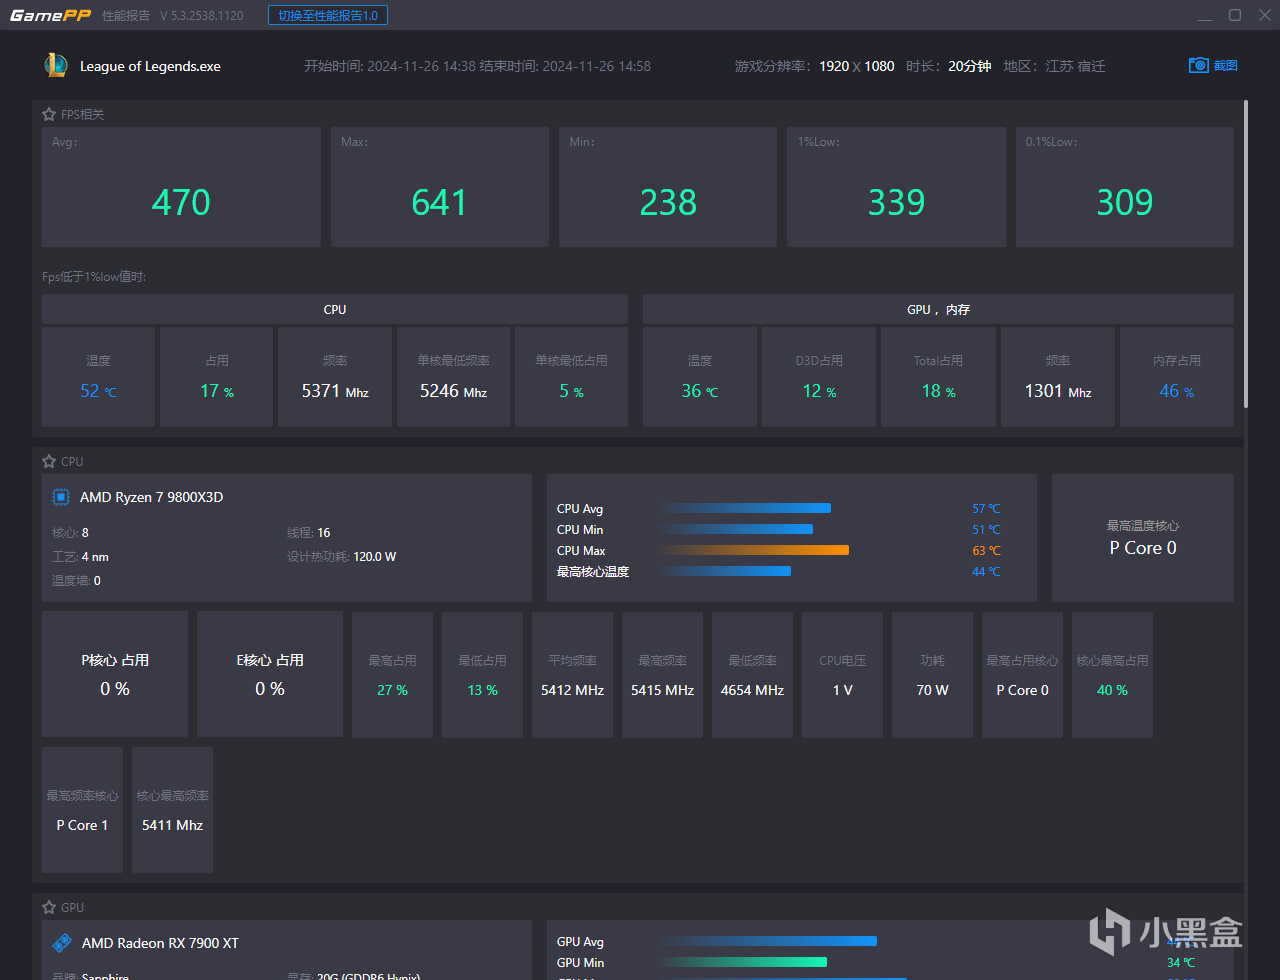The image size is (1280, 980).
Task: Toggle the star beside FPS相关
Action: click(x=49, y=114)
